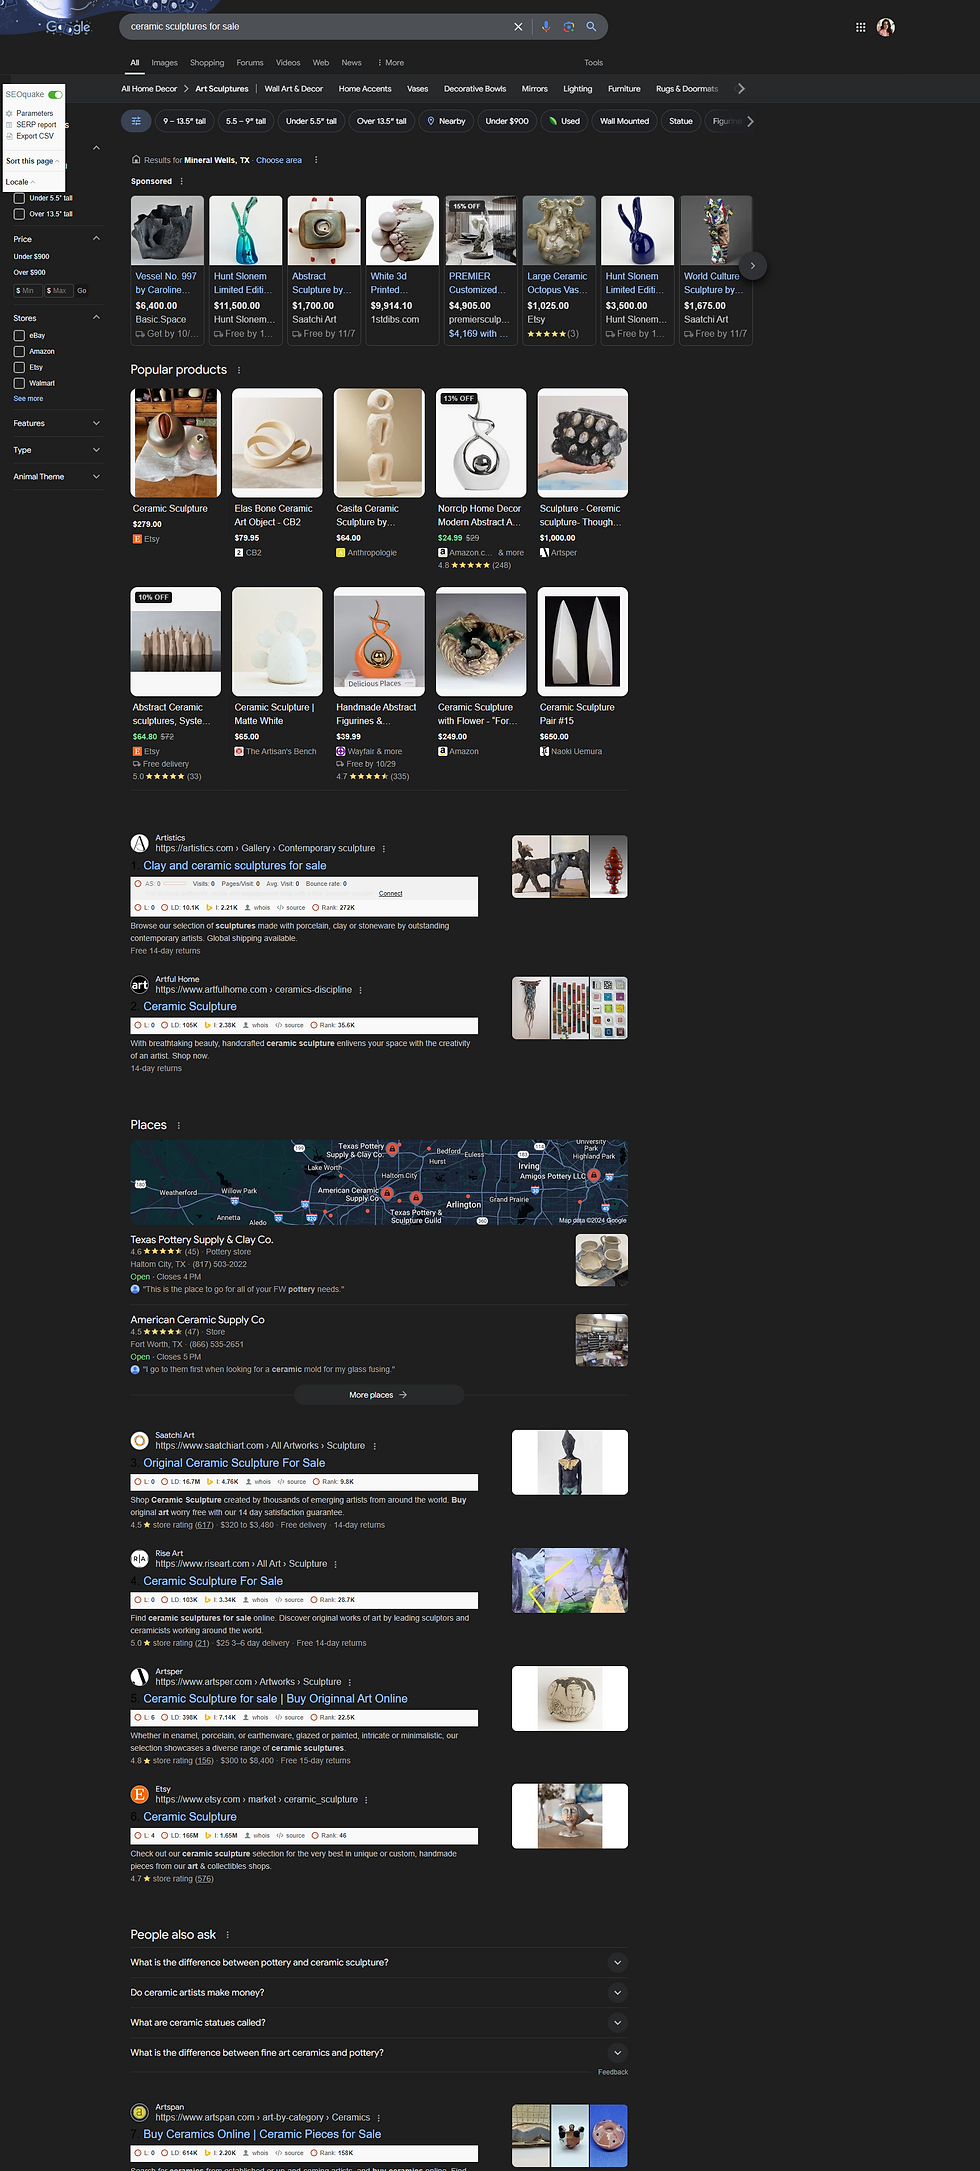
Task: Click the filter chips right arrow
Action: pos(750,121)
